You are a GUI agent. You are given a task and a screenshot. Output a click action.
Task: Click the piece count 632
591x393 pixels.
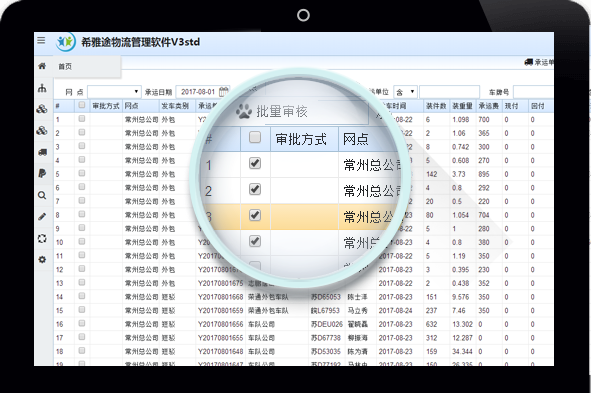point(431,324)
